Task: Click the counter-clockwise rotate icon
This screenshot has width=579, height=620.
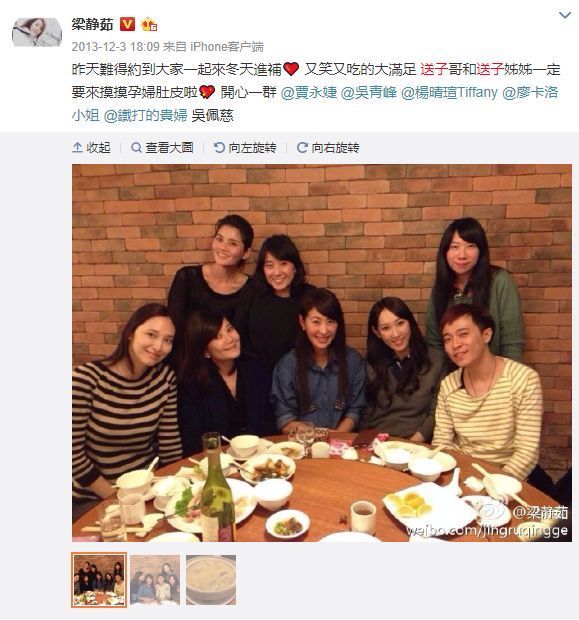Action: pos(219,148)
